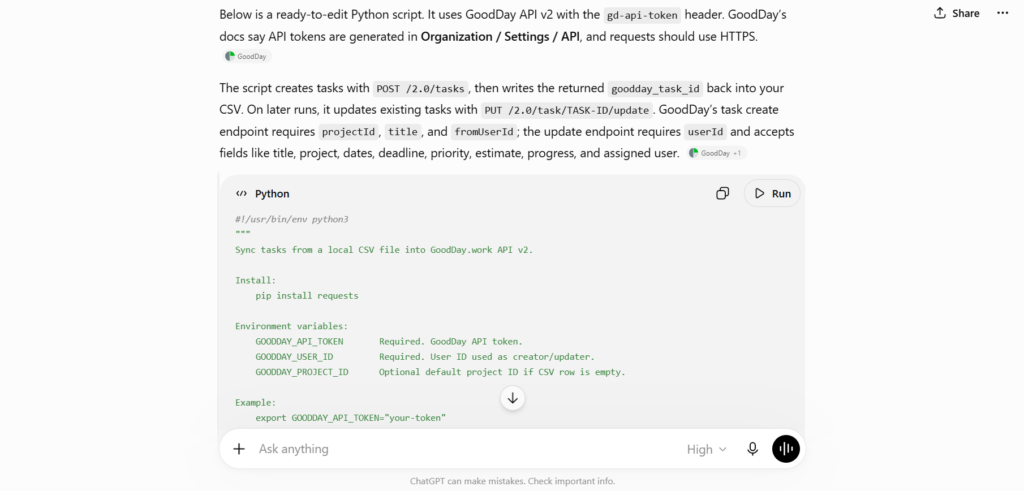Screen dimensions: 1024x491
Task: Click the projectId inline code
Action: pos(349,132)
